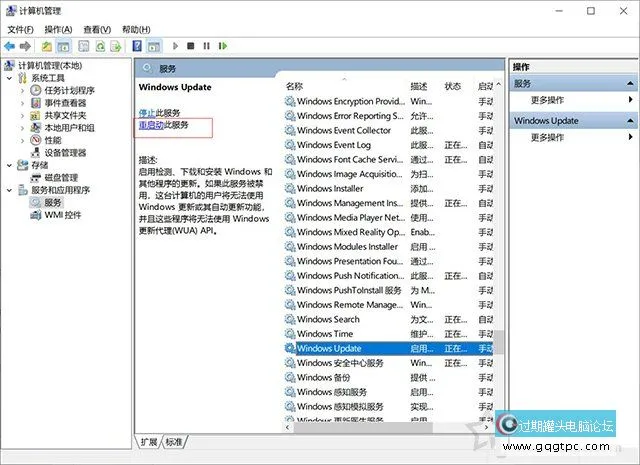Sort services by the 状态 column header
Screen dimensions: 640x465
pos(453,86)
